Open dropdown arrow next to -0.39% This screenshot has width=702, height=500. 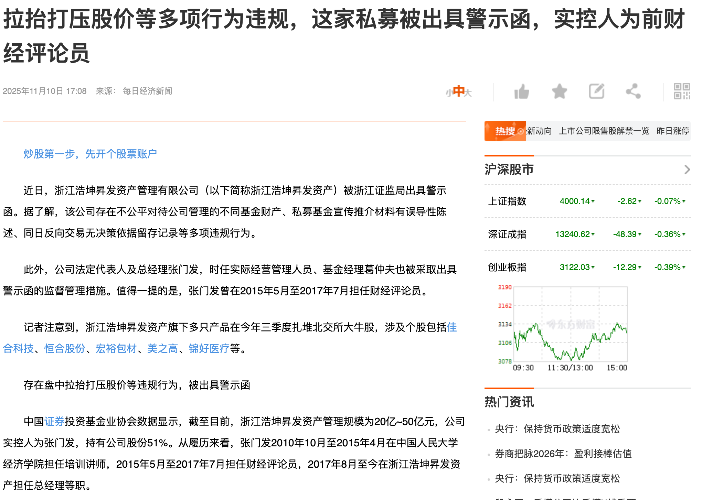point(684,267)
